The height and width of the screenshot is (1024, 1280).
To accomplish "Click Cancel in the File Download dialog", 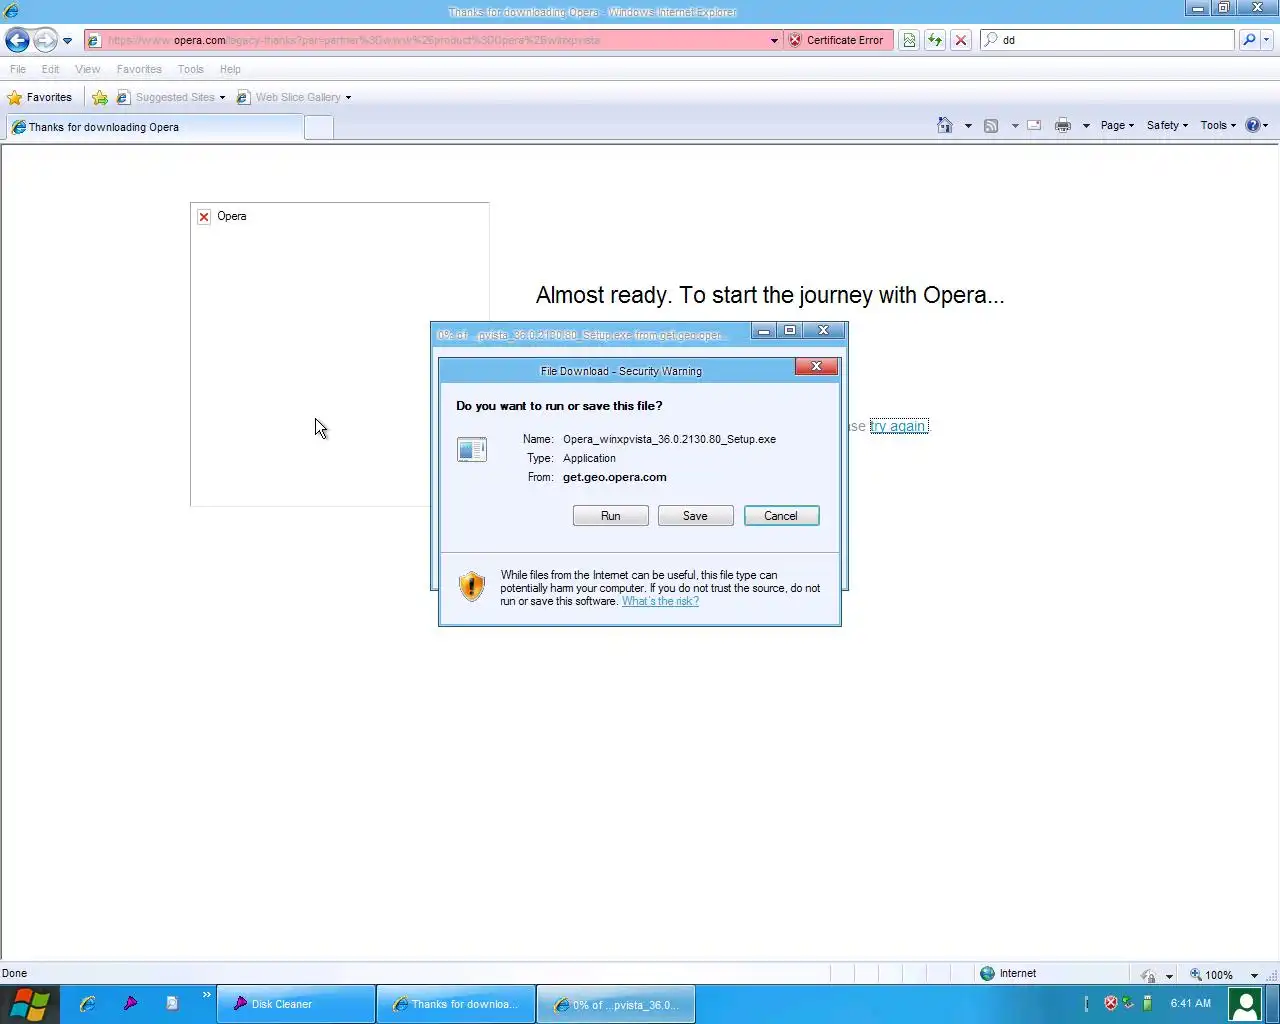I will coord(781,516).
